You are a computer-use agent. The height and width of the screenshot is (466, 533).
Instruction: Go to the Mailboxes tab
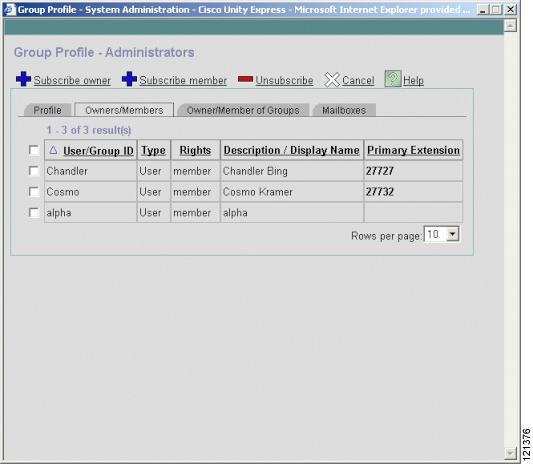pos(344,110)
